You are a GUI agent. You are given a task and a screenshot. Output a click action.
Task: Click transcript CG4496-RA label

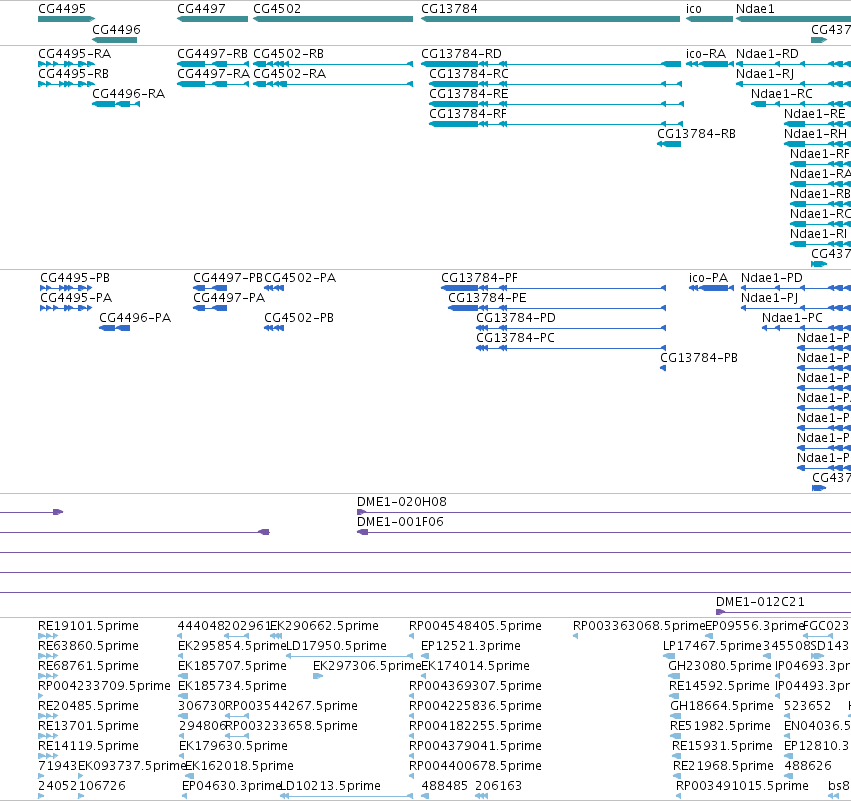[129, 93]
